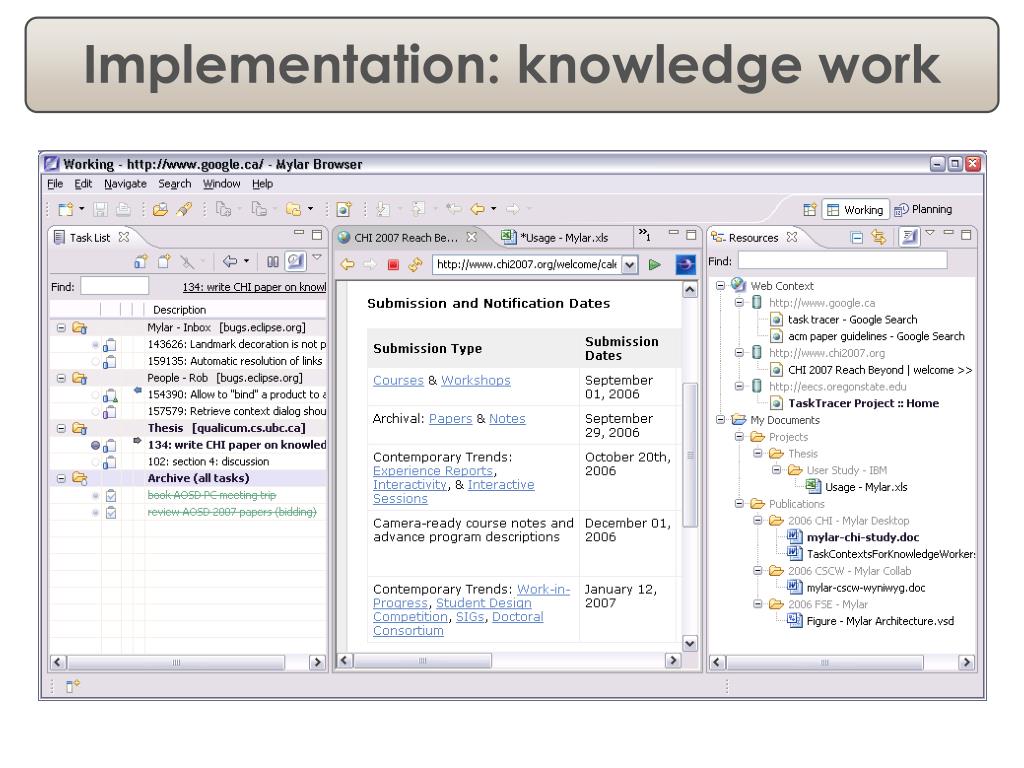Open the URL address dropdown
The image size is (1024, 768).
630,264
